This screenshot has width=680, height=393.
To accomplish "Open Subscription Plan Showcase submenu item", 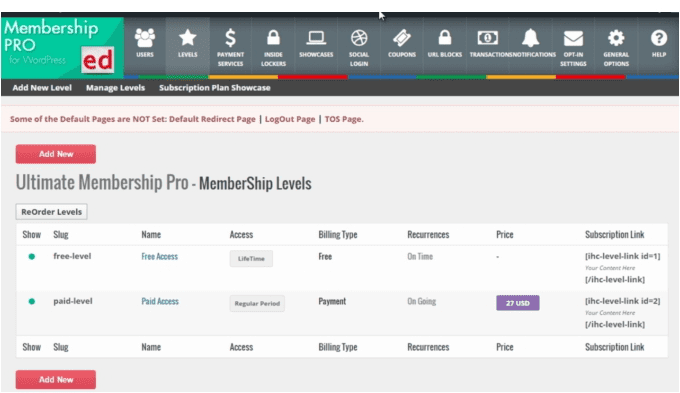I will [x=215, y=88].
